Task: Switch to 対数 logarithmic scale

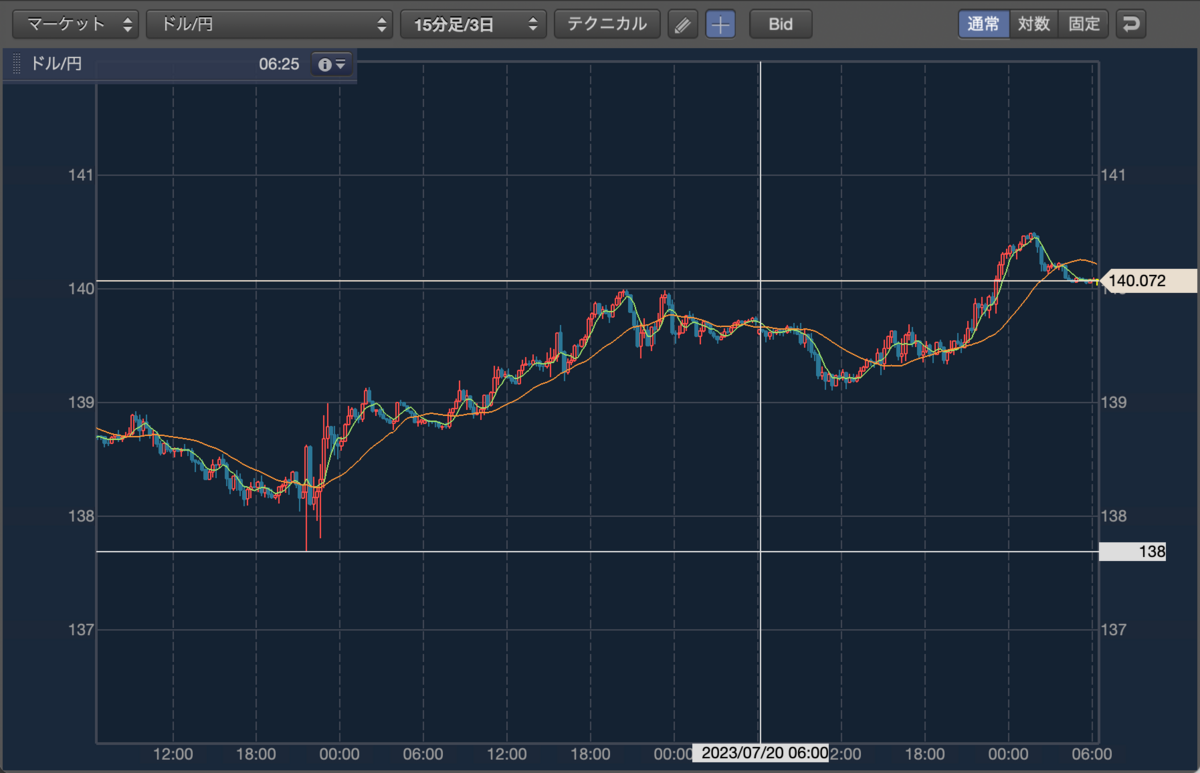Action: coord(1034,24)
